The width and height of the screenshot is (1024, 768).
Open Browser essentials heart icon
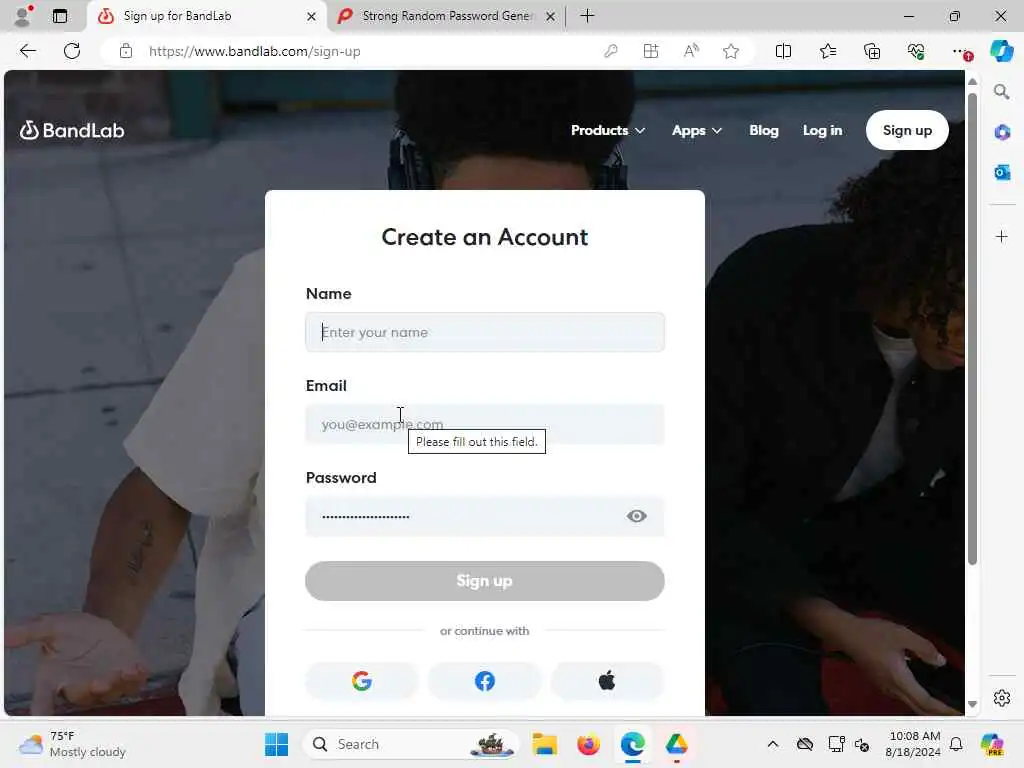[x=916, y=51]
